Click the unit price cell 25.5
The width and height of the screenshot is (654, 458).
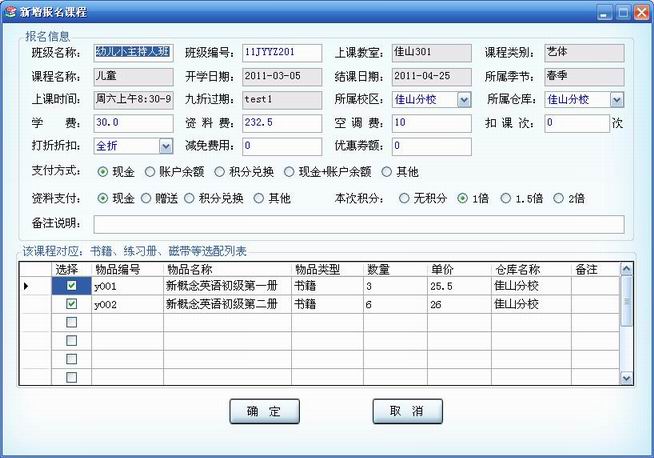click(459, 286)
